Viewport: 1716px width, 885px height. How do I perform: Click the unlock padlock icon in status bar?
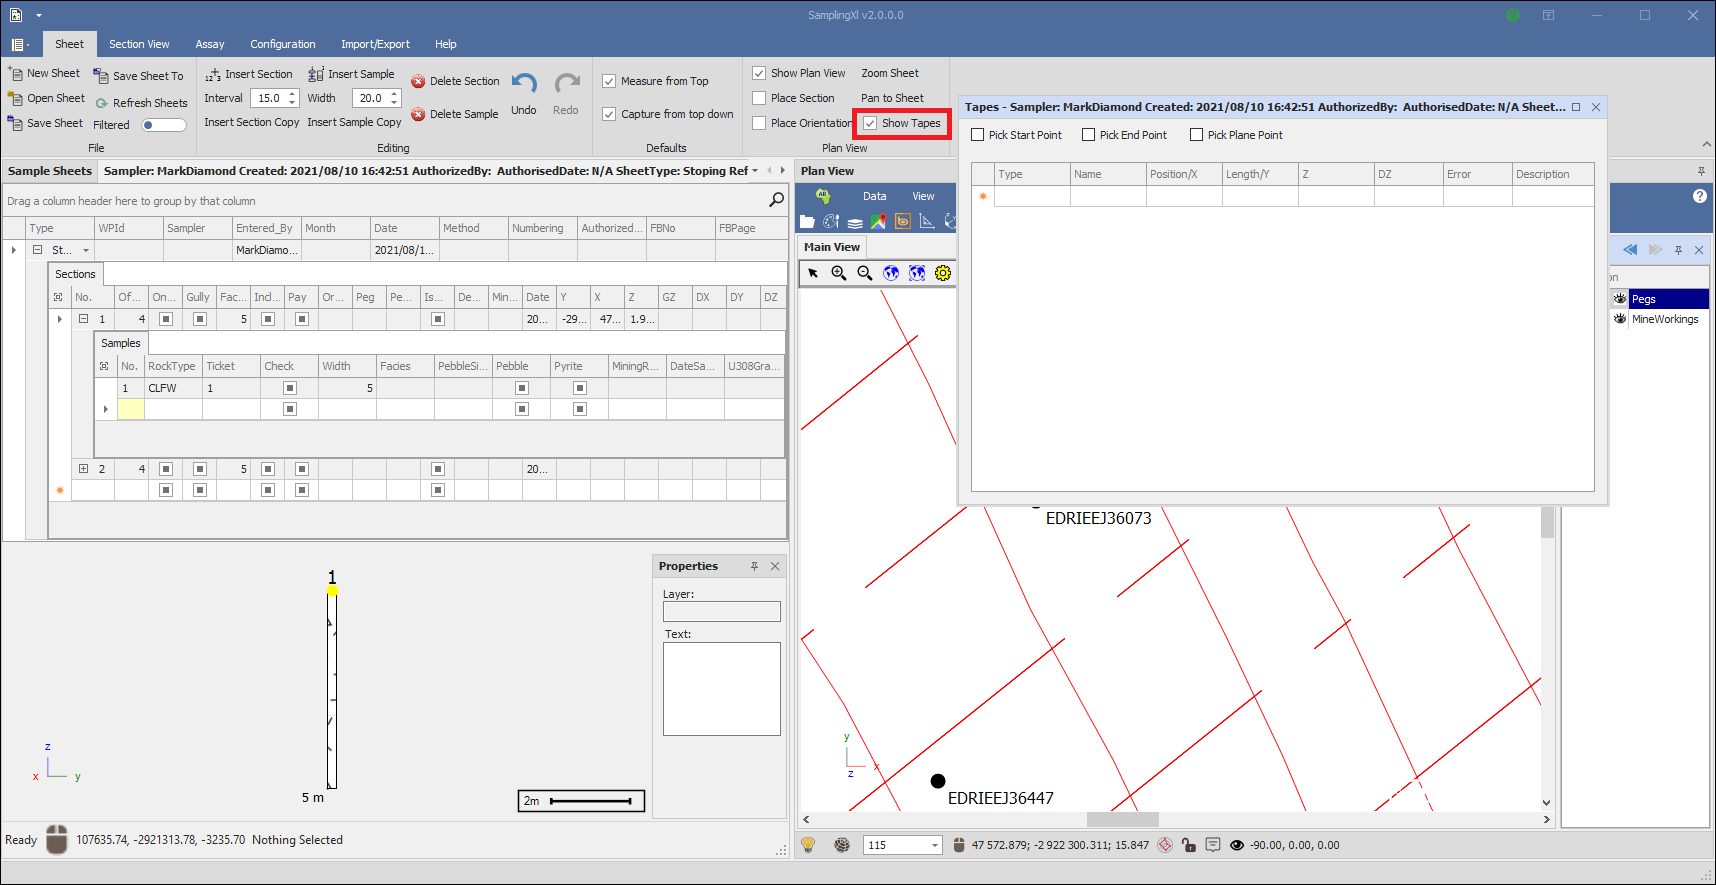[x=1188, y=845]
